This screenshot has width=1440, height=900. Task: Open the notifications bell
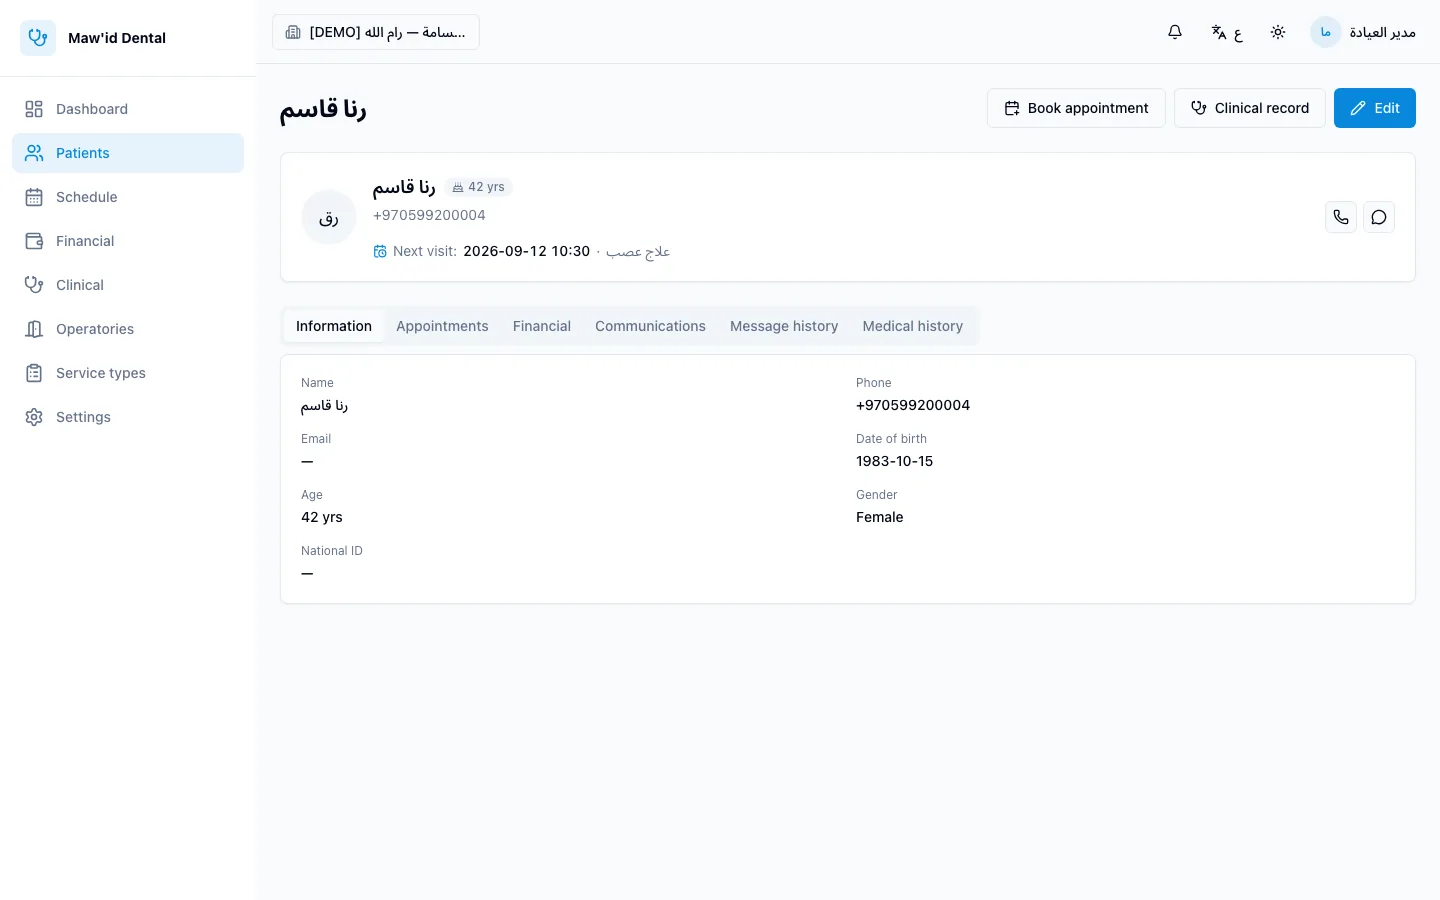[x=1175, y=32]
